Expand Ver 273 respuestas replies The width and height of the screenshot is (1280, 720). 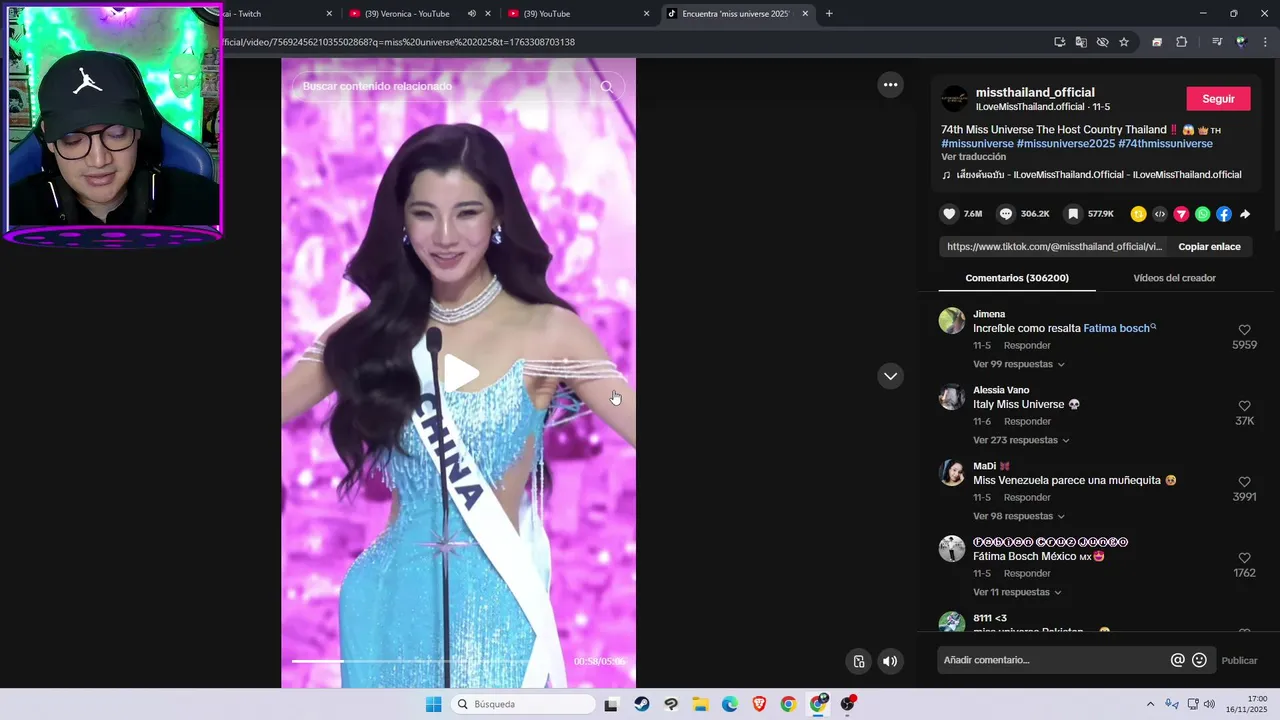[1021, 440]
